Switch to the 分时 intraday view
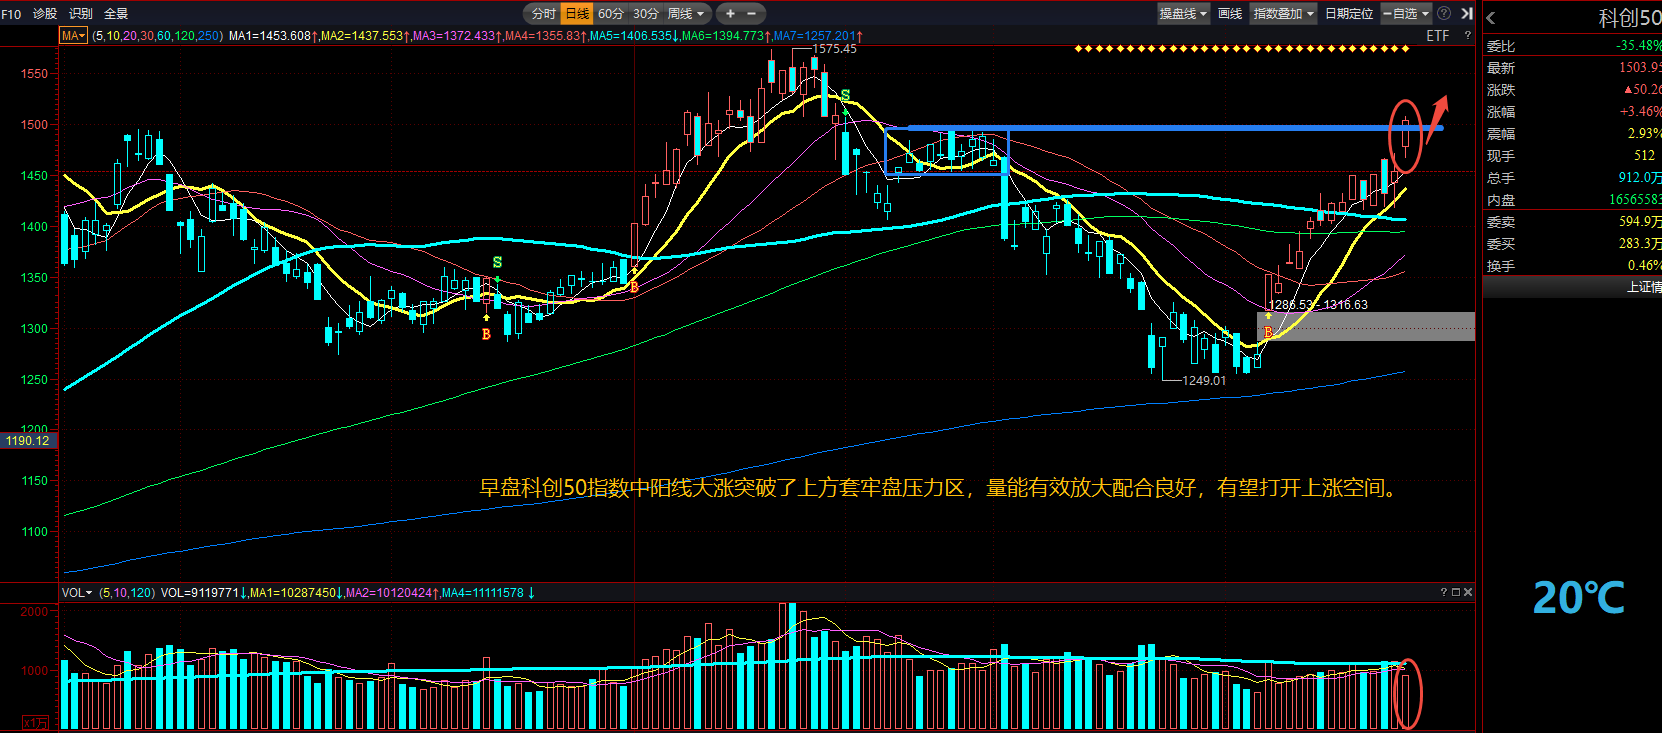Viewport: 1662px width, 733px height. (x=543, y=13)
